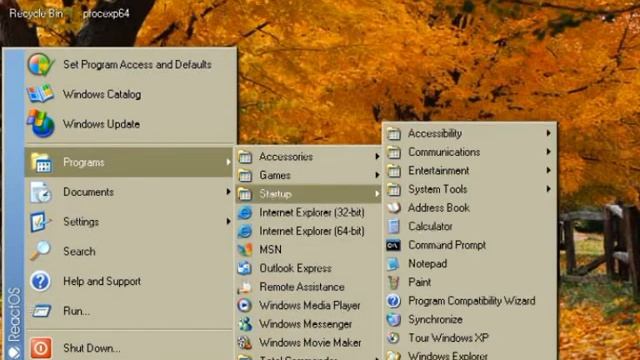
Task: Click the Synchronize text label
Action: 435,320
